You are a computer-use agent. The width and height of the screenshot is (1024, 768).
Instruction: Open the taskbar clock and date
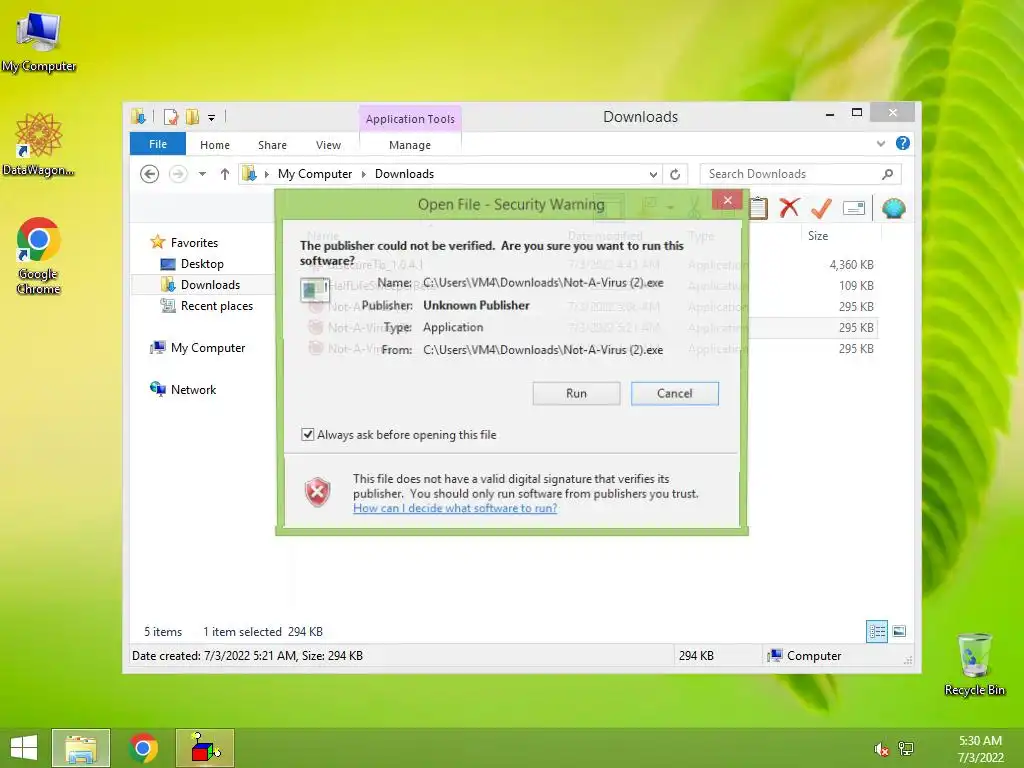(x=980, y=749)
